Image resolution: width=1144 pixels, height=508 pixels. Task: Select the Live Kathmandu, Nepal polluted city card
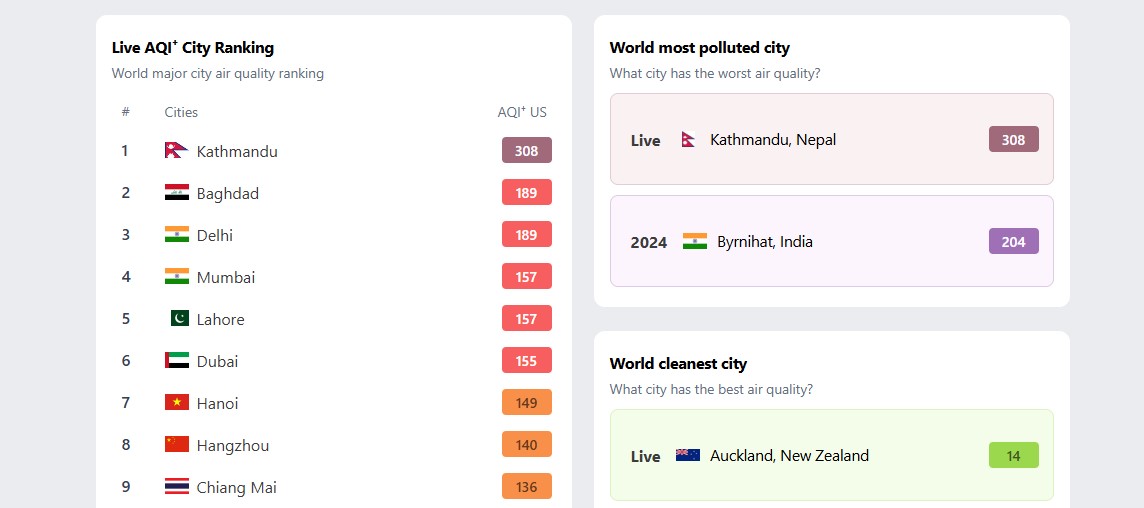[831, 139]
